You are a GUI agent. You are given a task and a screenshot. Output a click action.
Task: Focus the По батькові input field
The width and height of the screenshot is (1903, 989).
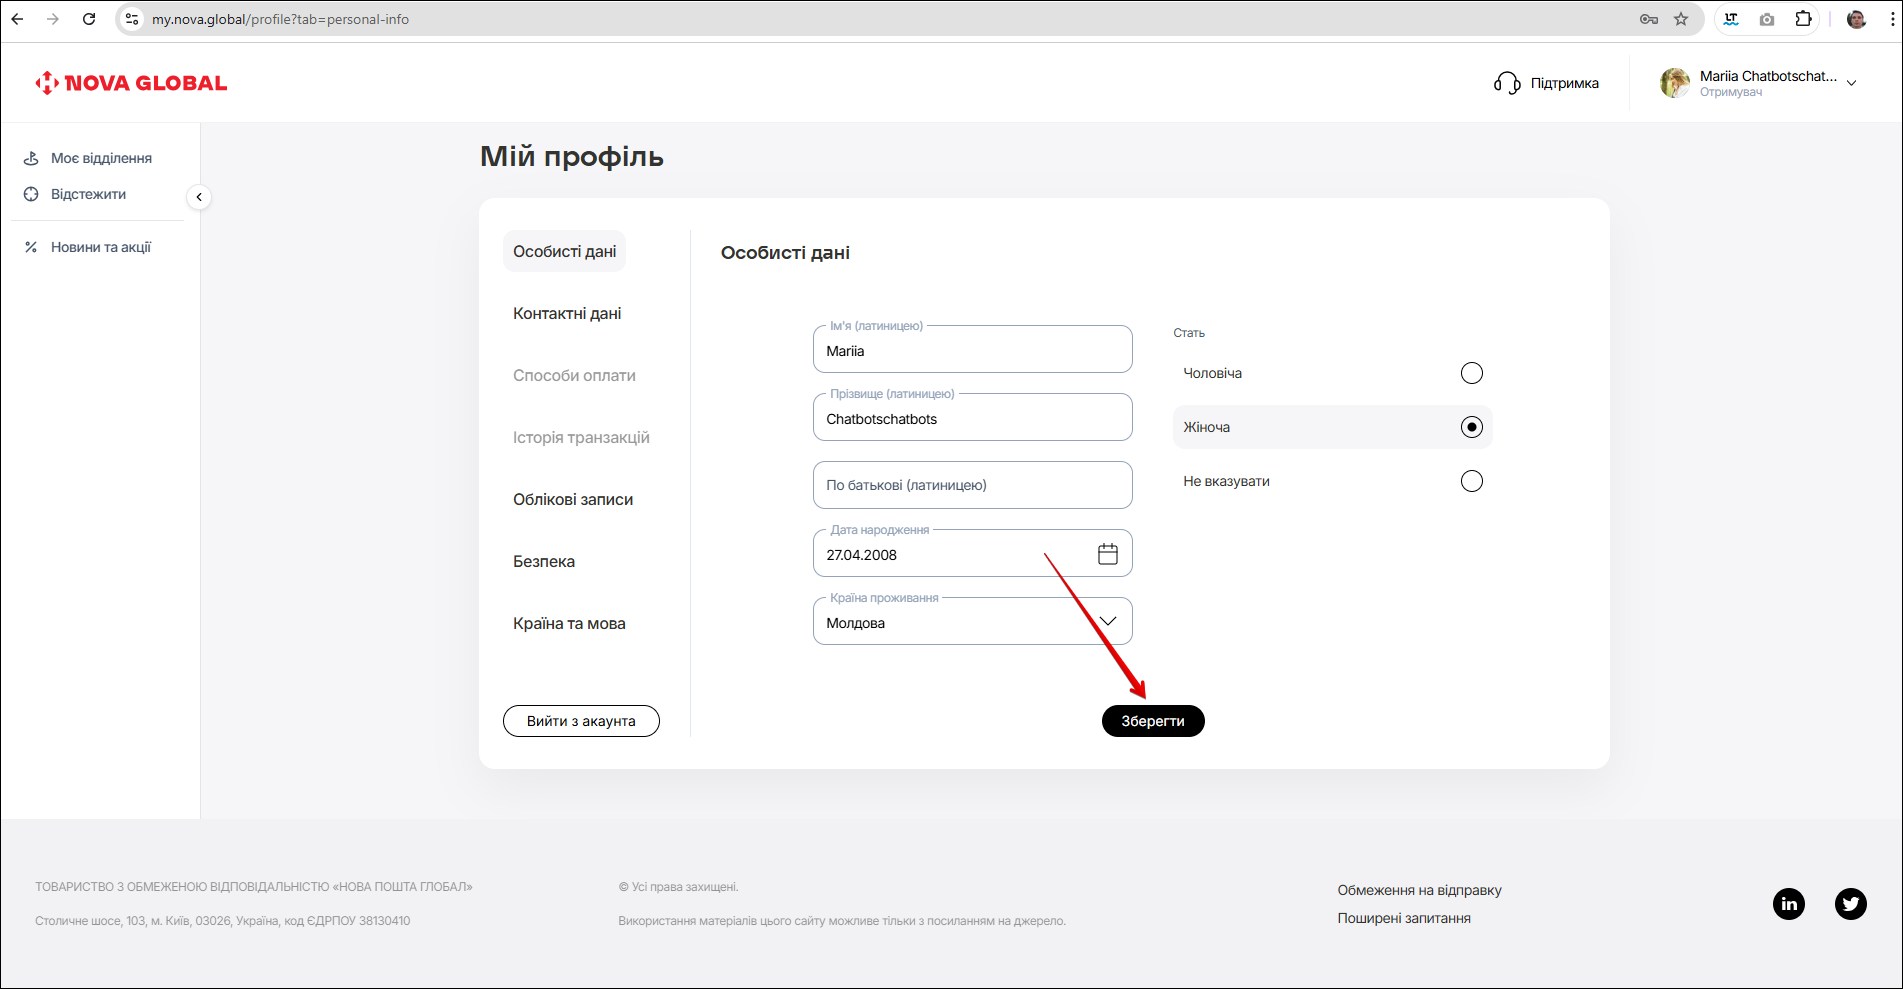coord(972,485)
